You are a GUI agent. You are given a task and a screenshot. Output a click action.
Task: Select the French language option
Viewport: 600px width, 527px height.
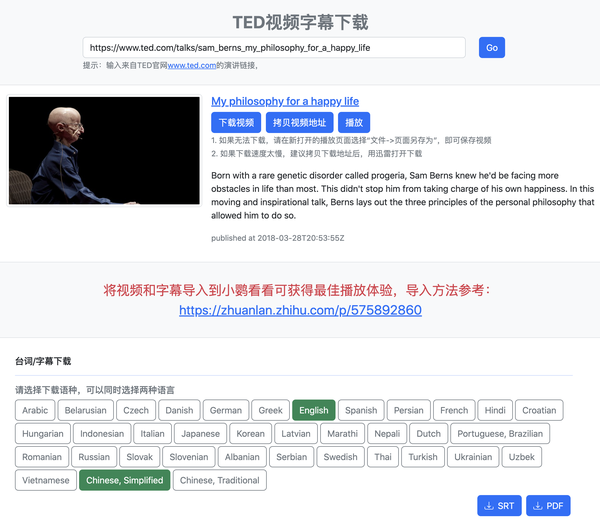[x=454, y=410]
